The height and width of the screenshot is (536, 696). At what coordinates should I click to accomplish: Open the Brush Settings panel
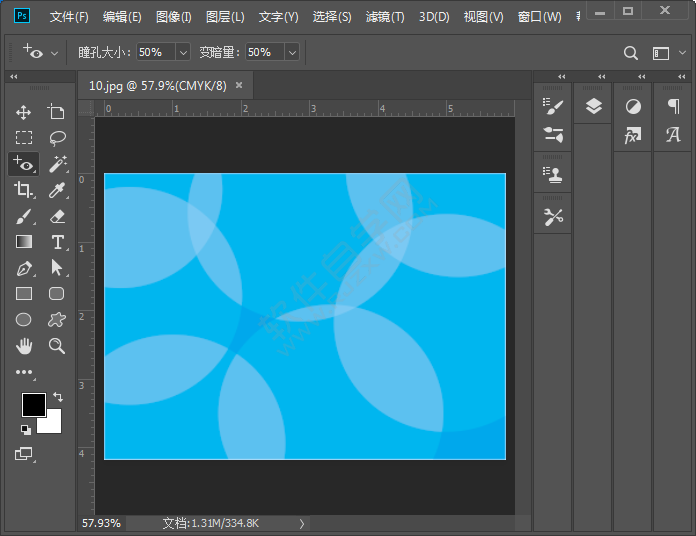tap(553, 135)
